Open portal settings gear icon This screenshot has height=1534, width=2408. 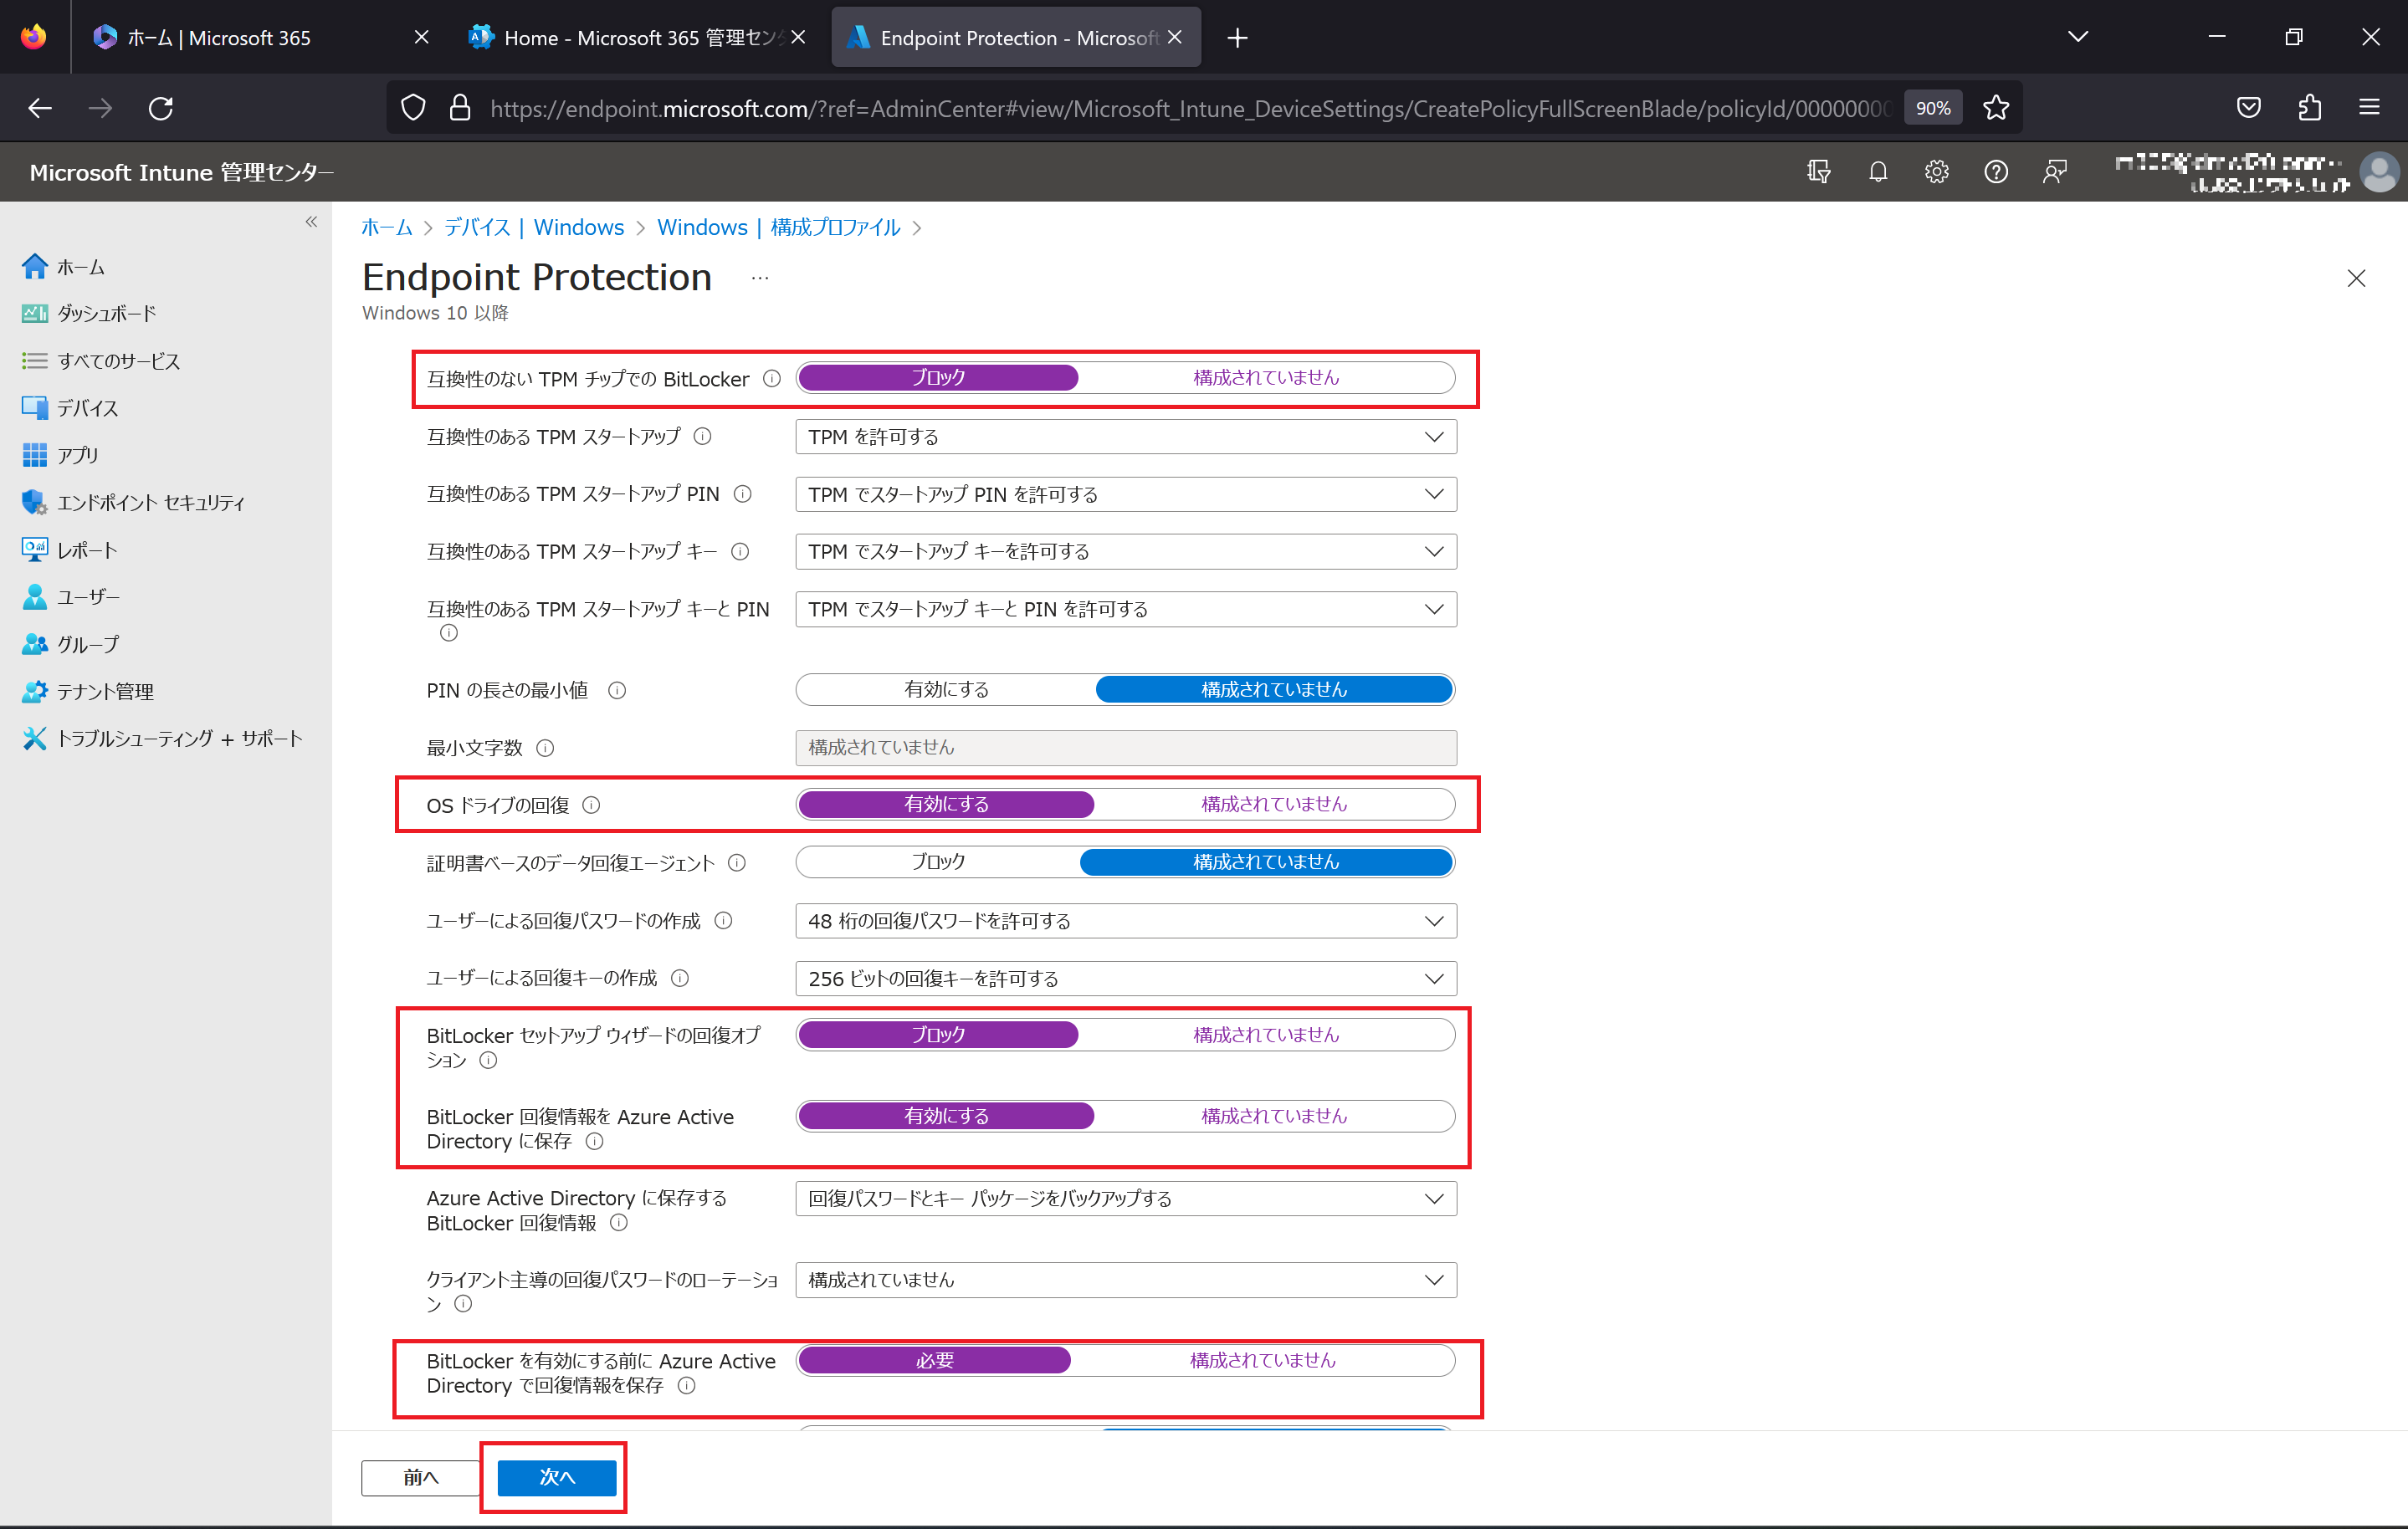click(1937, 172)
